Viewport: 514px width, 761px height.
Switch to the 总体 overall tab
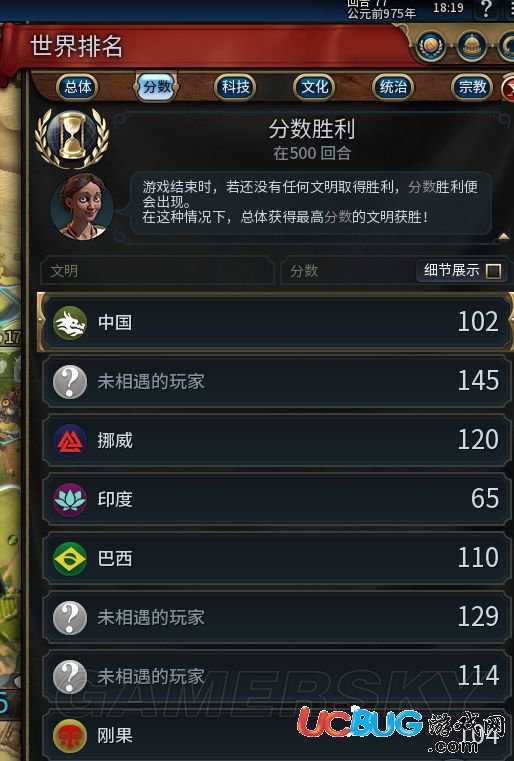78,87
